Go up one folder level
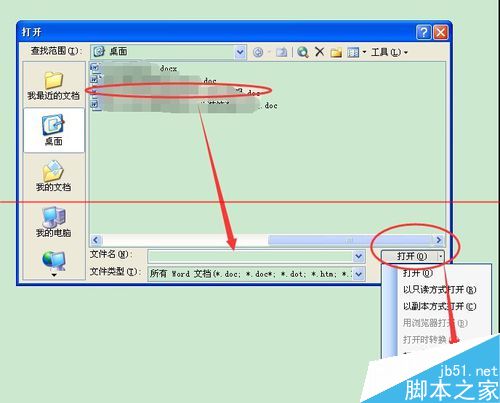The width and height of the screenshot is (500, 403). coord(281,52)
